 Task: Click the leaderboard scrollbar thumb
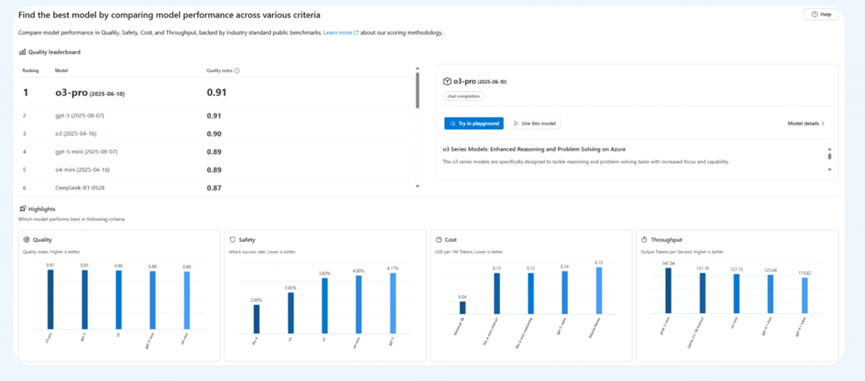(417, 90)
